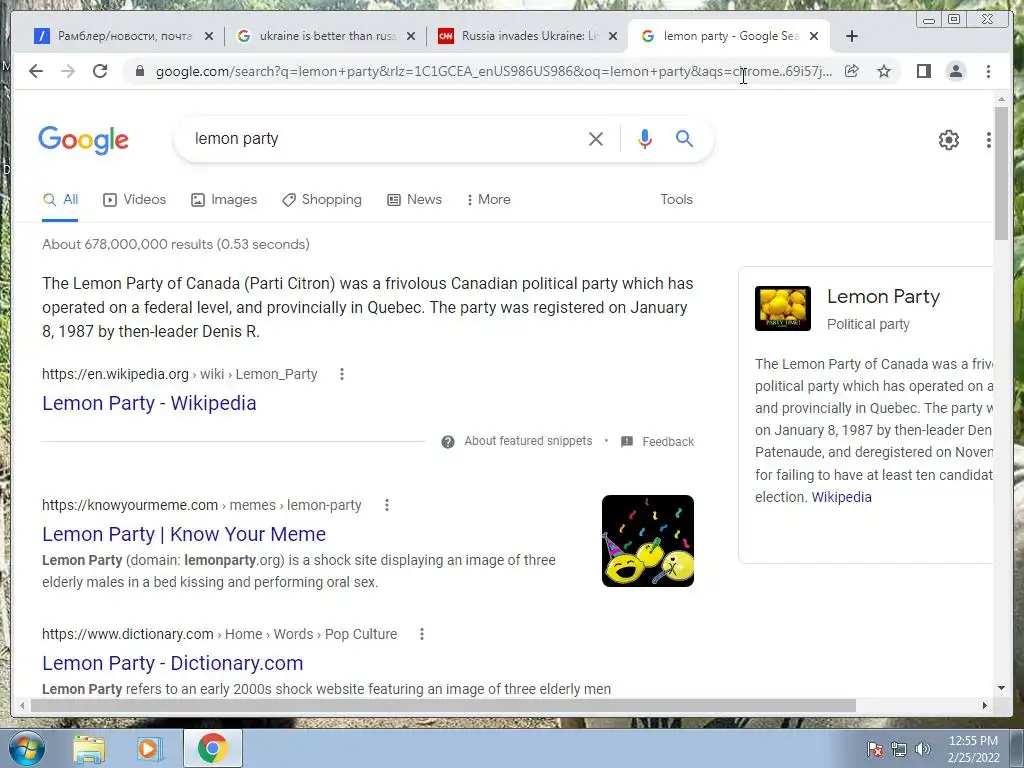Share this page using the share icon

pos(852,71)
